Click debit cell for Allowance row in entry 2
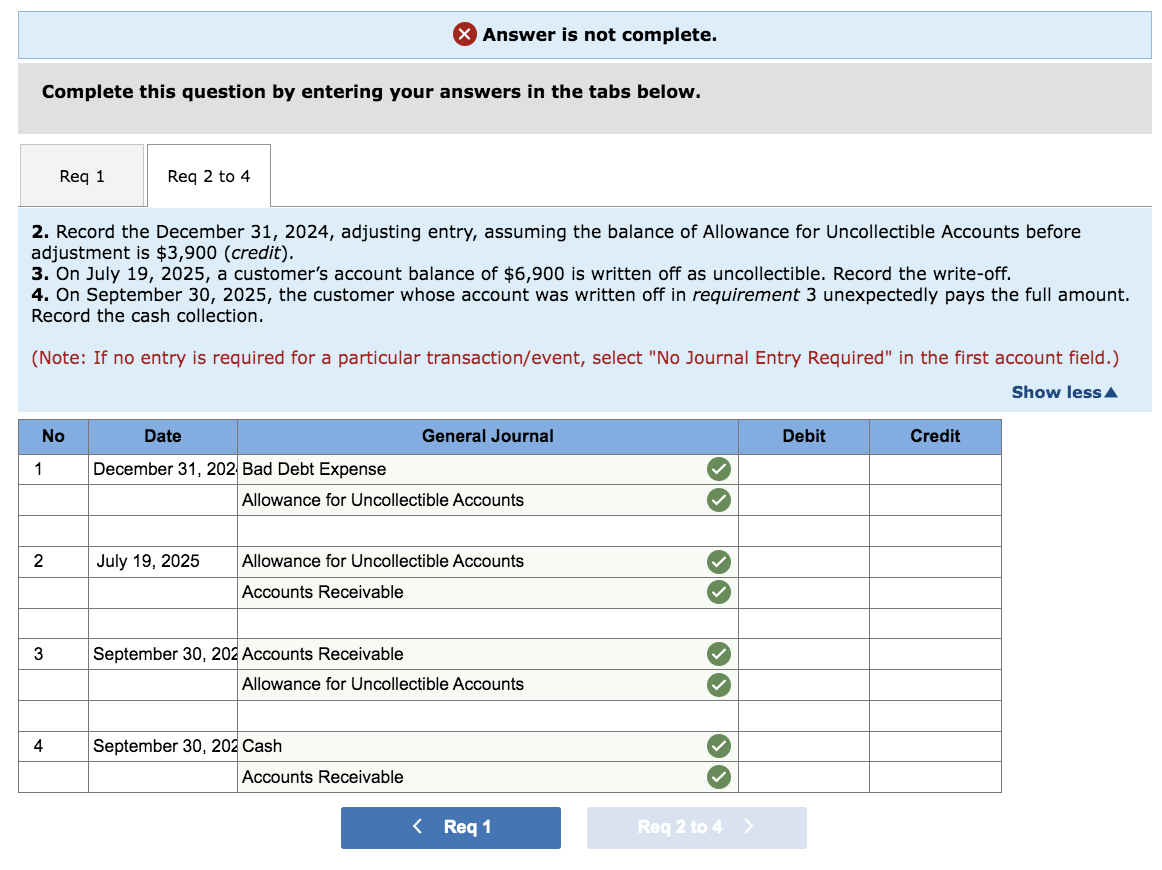This screenshot has width=1162, height=870. (x=804, y=562)
